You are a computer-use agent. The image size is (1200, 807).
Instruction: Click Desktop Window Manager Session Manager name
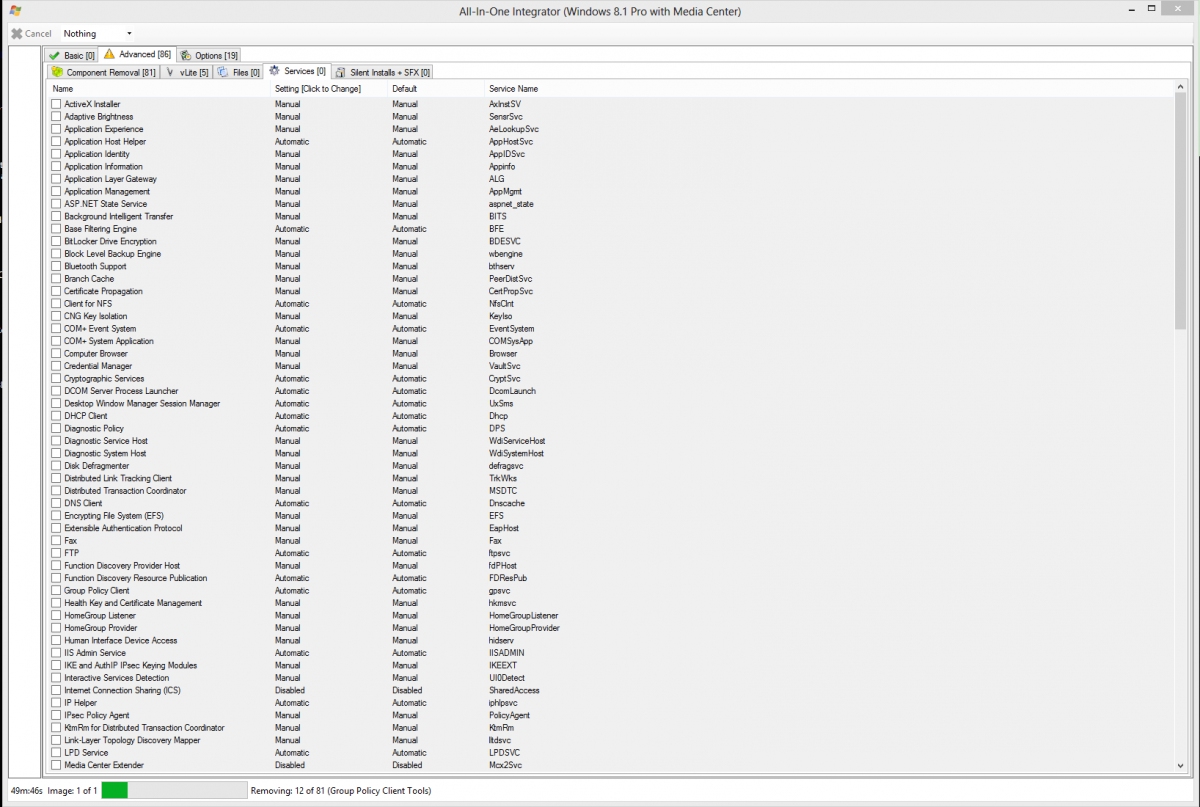tap(142, 403)
